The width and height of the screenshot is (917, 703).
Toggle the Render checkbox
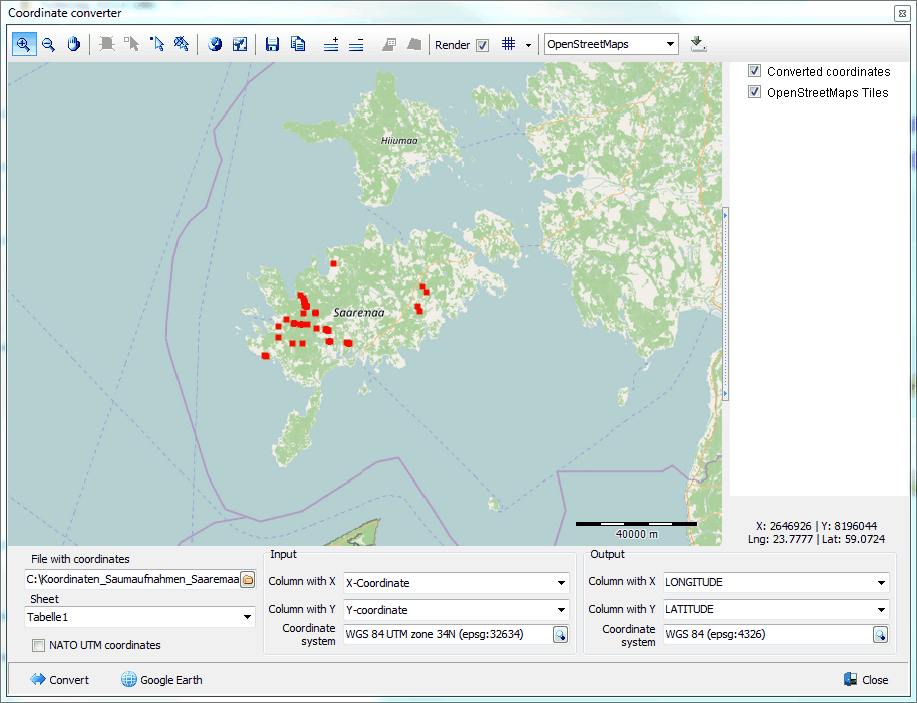coord(483,45)
